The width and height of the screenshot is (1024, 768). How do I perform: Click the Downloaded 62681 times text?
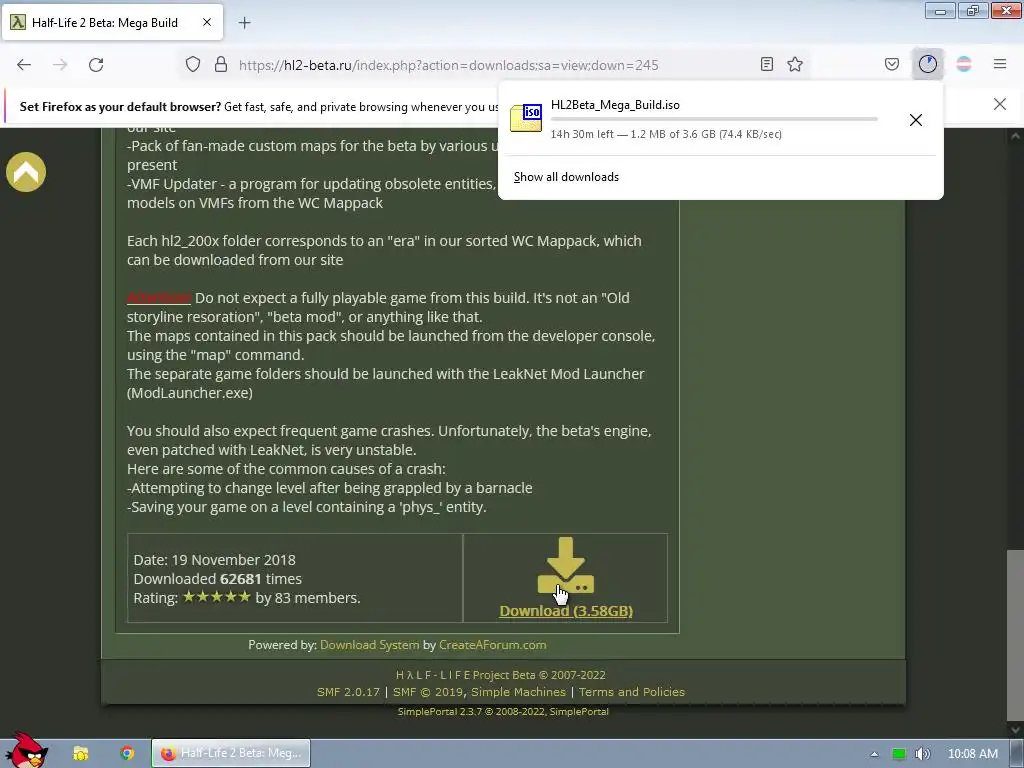[217, 579]
